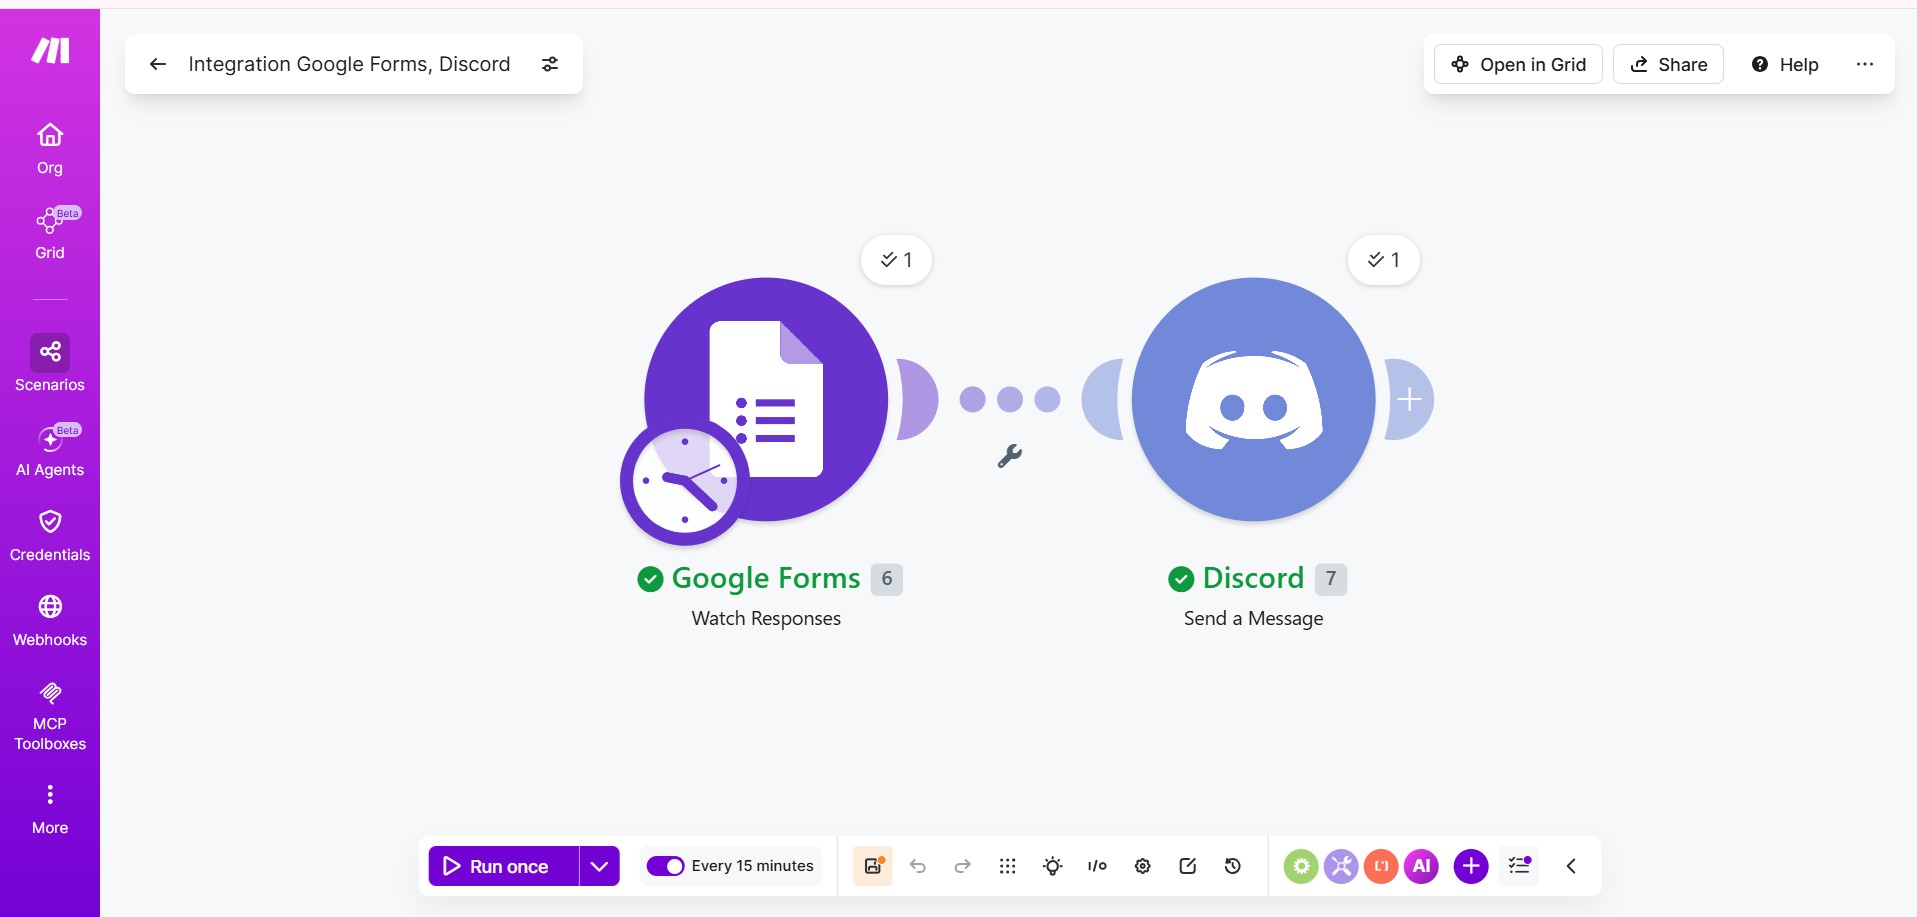The width and height of the screenshot is (1917, 917).
Task: Click the purple plus favorites button
Action: pyautogui.click(x=1471, y=866)
